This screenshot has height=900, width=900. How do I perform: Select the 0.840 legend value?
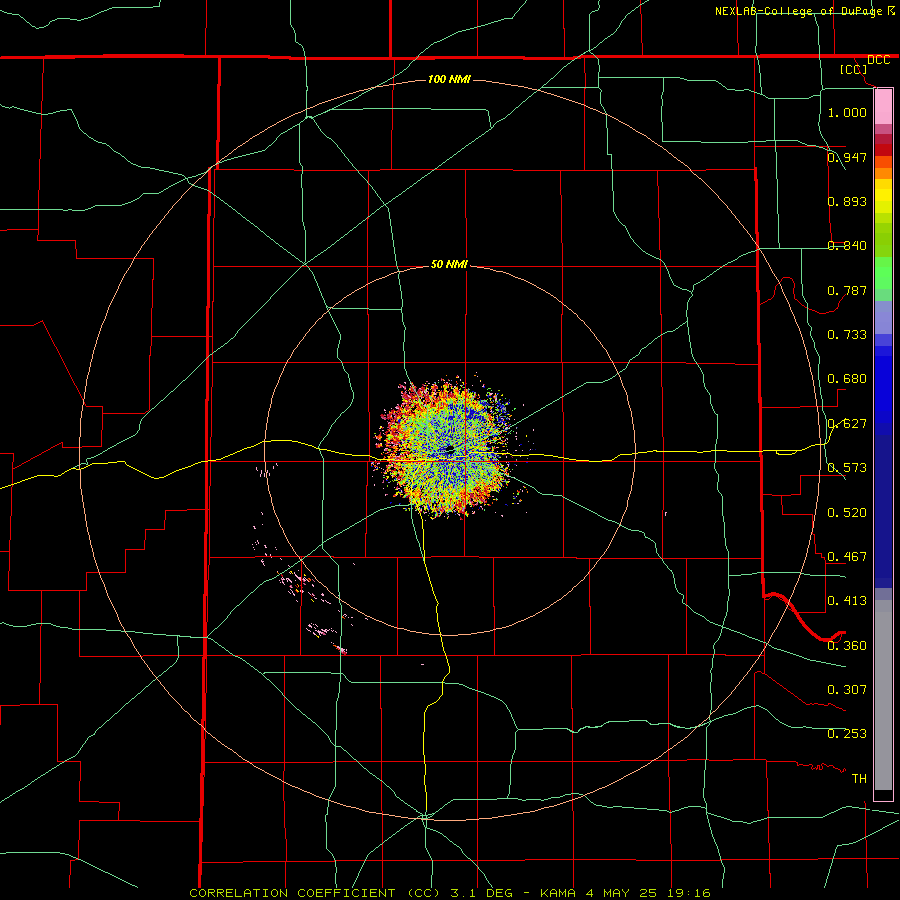pos(847,246)
